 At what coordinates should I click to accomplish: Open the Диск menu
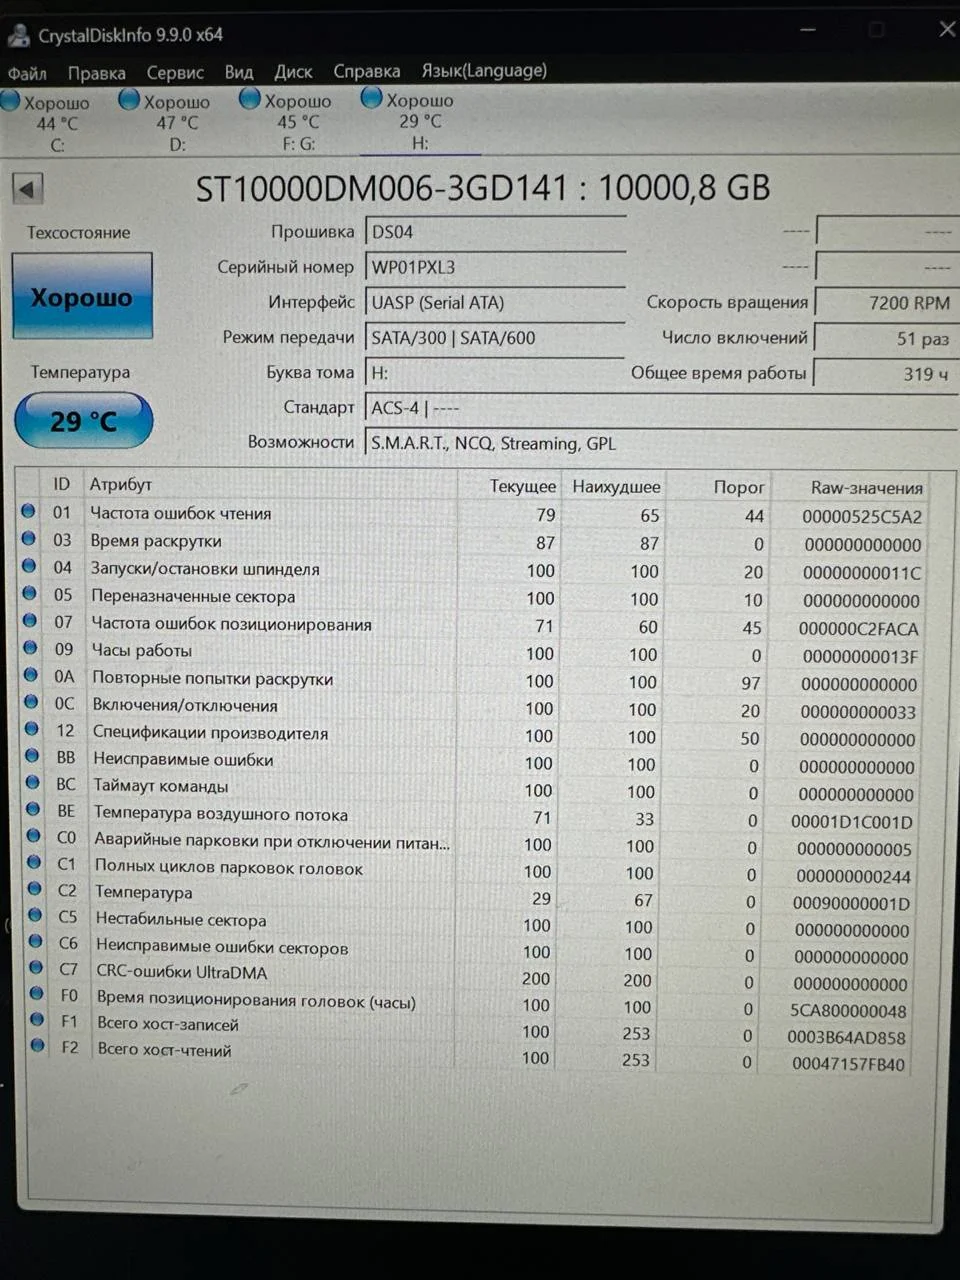coord(293,72)
